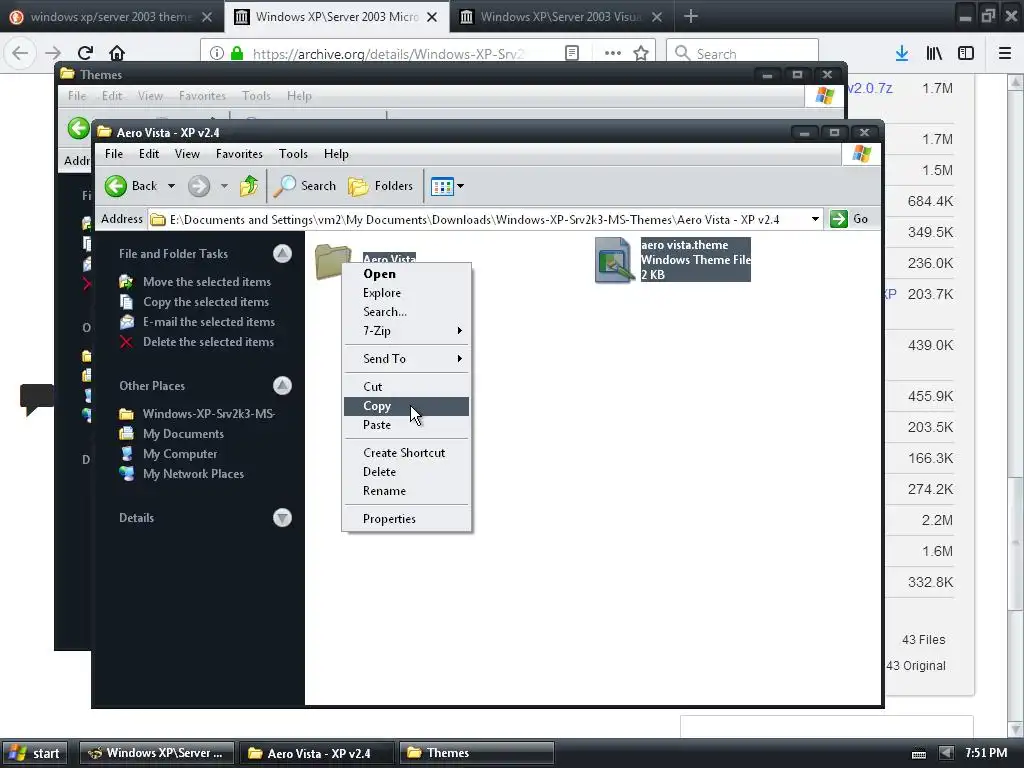Click the Forward arrow in Aero Vista toolbar
1024x768 pixels.
click(199, 186)
